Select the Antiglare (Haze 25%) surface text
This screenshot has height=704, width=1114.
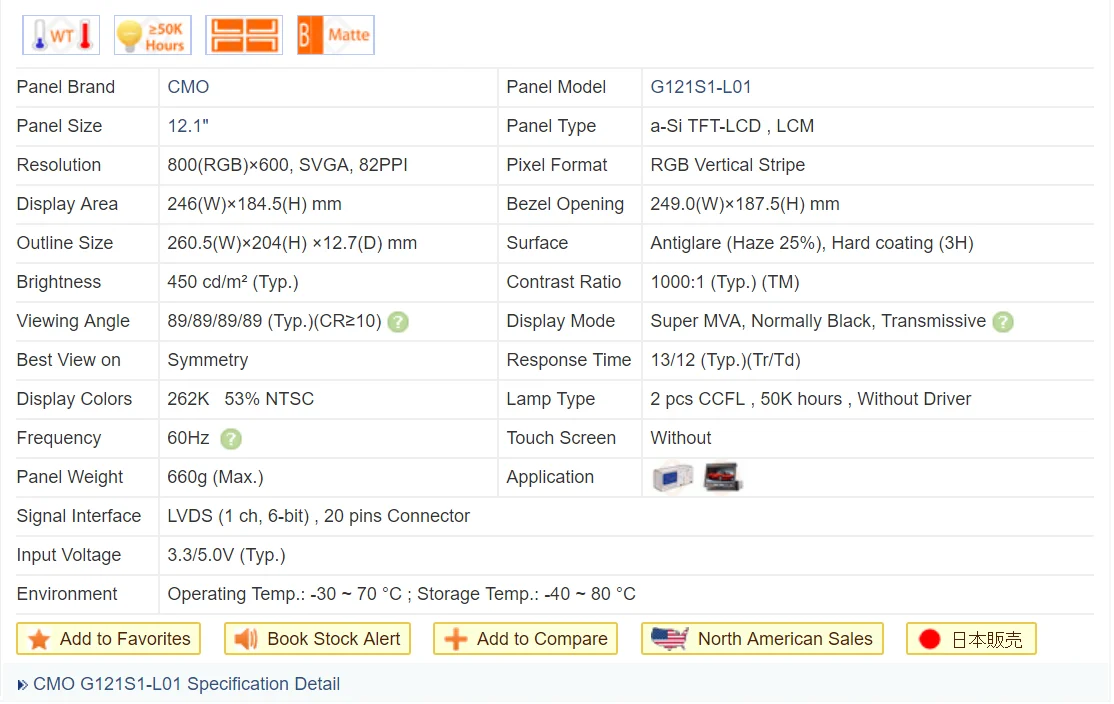[811, 243]
